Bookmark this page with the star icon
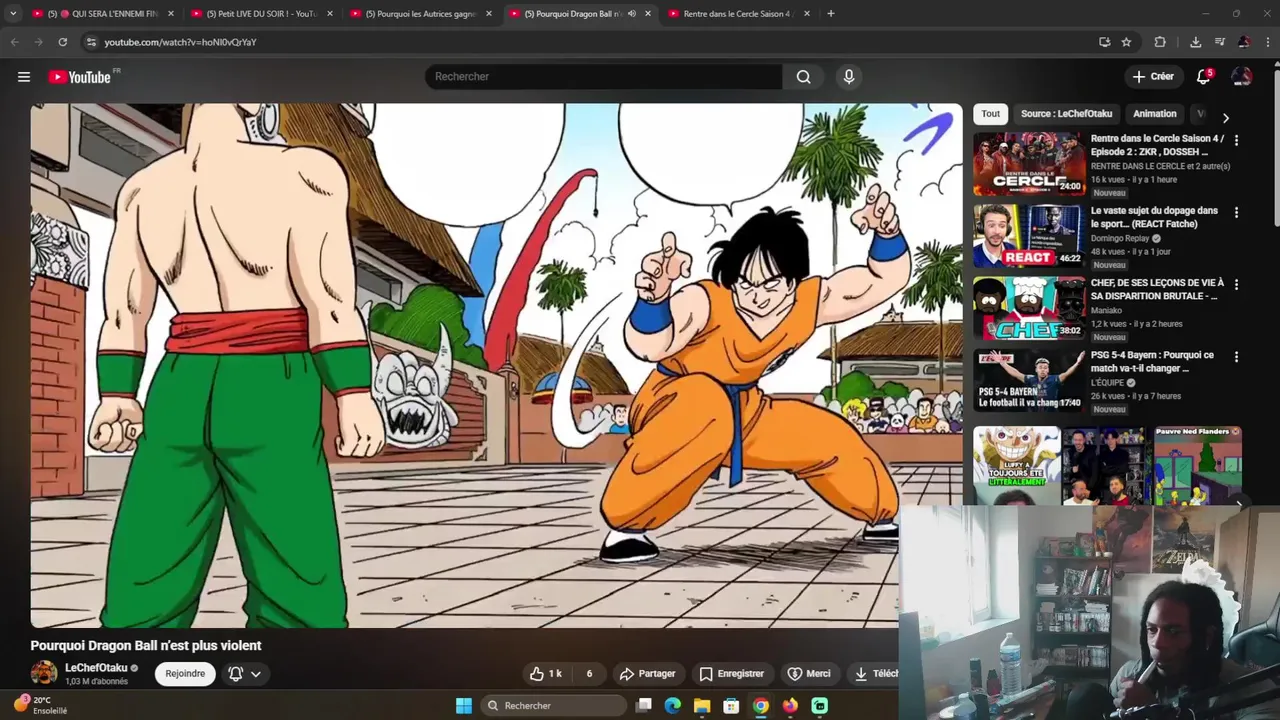The image size is (1280, 720). point(1126,42)
